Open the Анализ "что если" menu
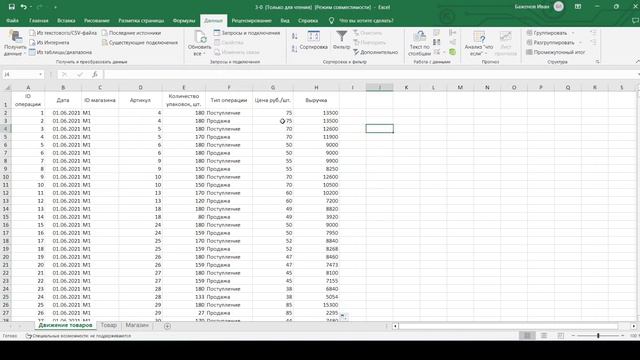This screenshot has width=640, height=360. (479, 43)
